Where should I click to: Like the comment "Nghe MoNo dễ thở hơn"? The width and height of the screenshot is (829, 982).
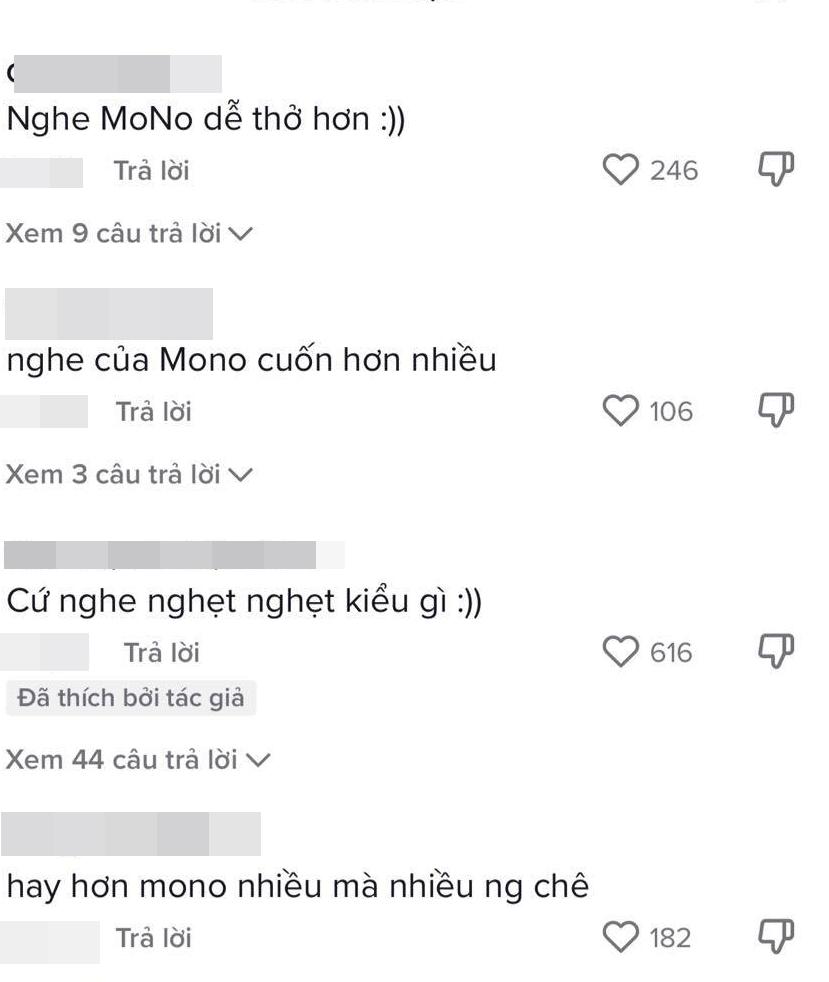click(622, 171)
